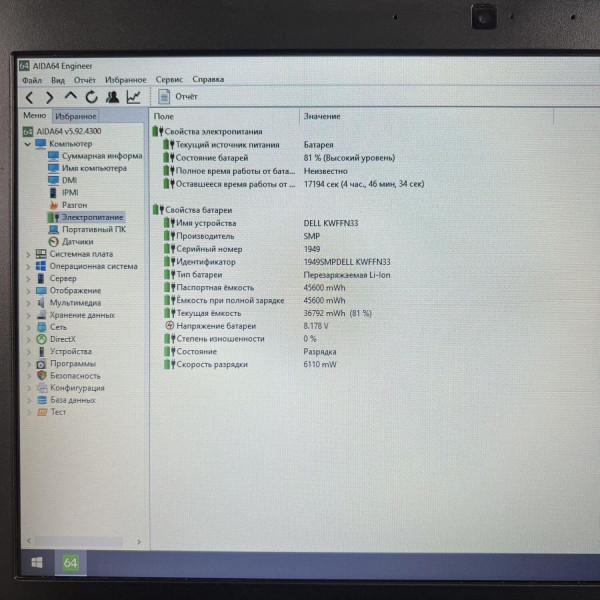Expand the Хранение данных node
This screenshot has height=600, width=600.
click(28, 316)
